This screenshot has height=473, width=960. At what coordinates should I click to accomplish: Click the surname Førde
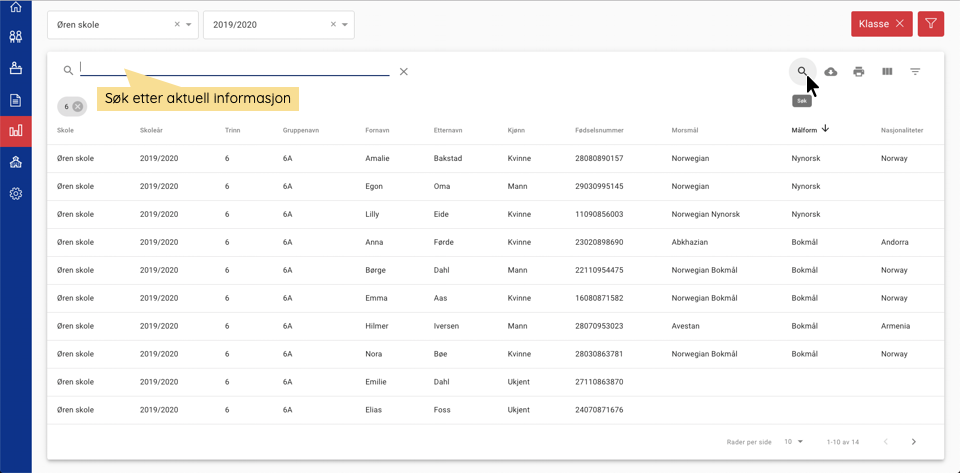click(x=443, y=242)
